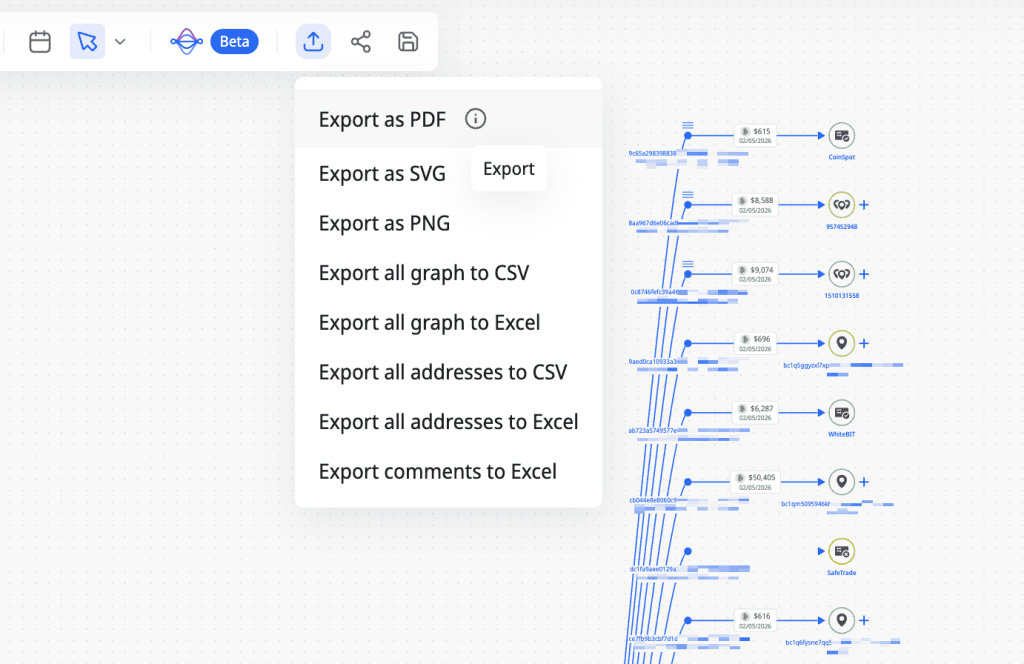Select the 957452948 cluster node icon
The height and width of the screenshot is (664, 1024).
coord(842,205)
